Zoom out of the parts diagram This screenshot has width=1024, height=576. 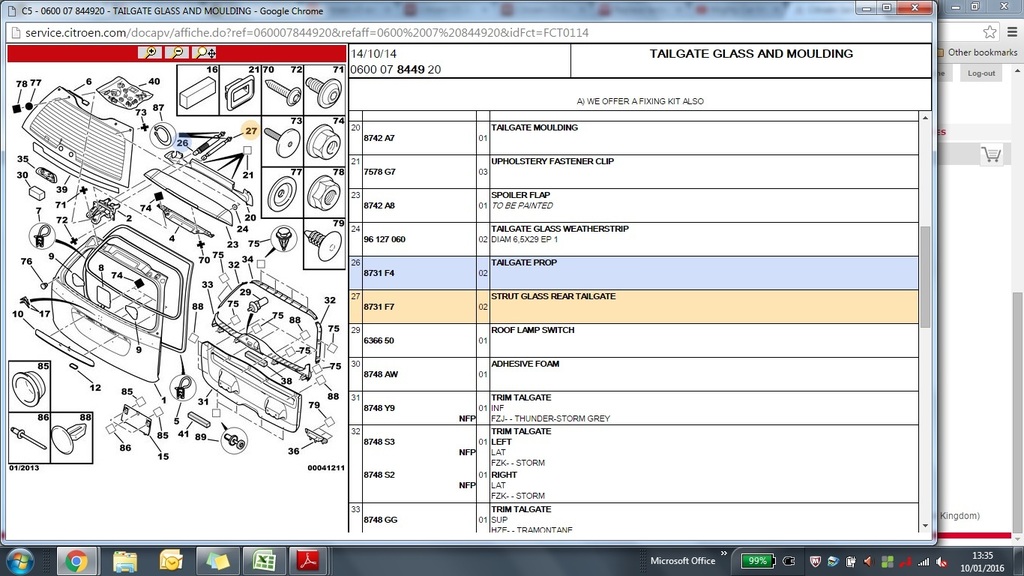177,53
